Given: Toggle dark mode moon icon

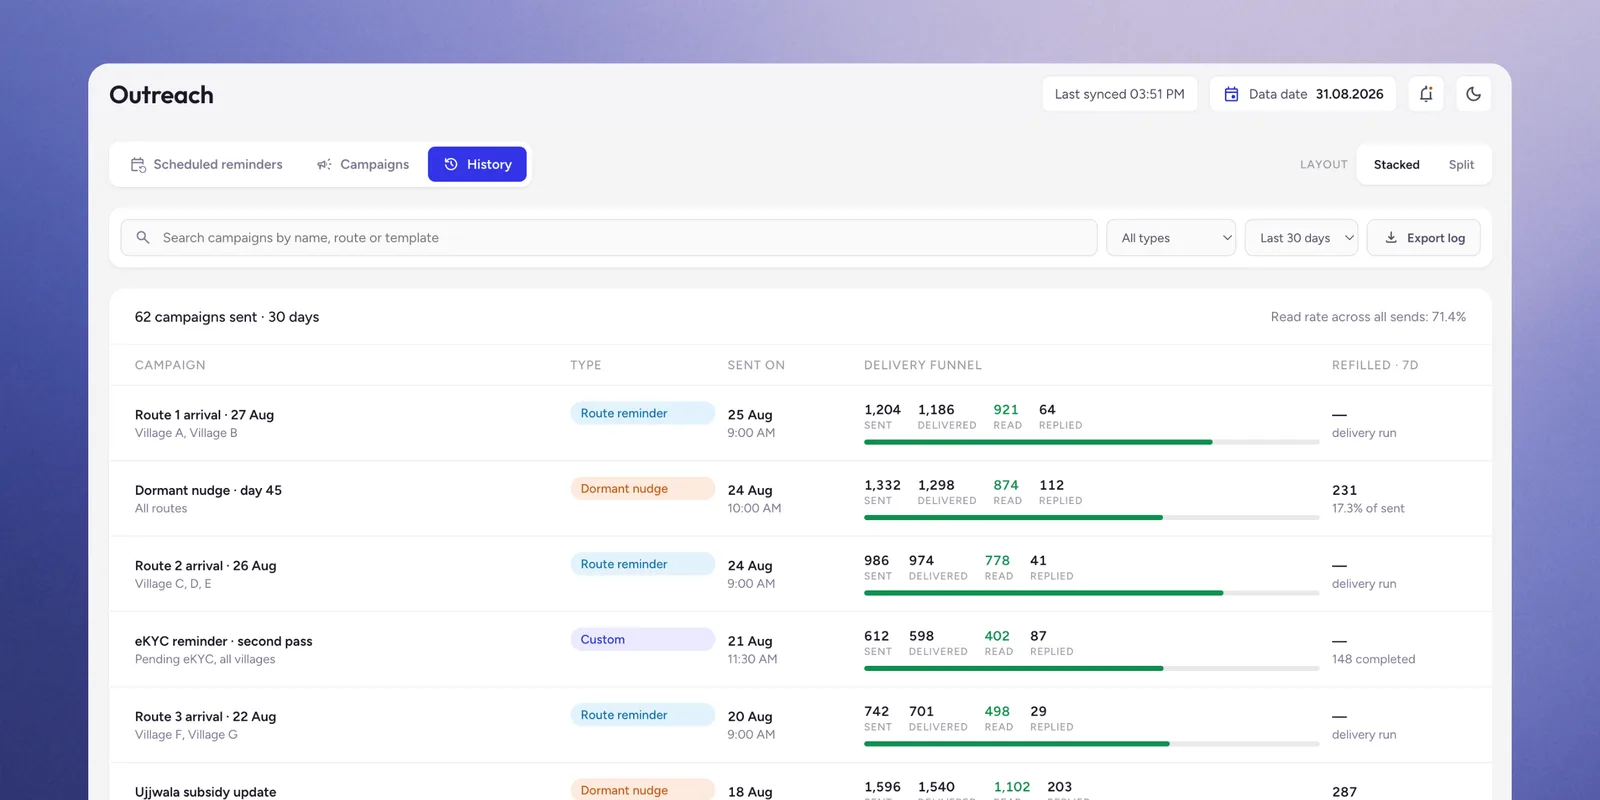Looking at the screenshot, I should point(1473,94).
